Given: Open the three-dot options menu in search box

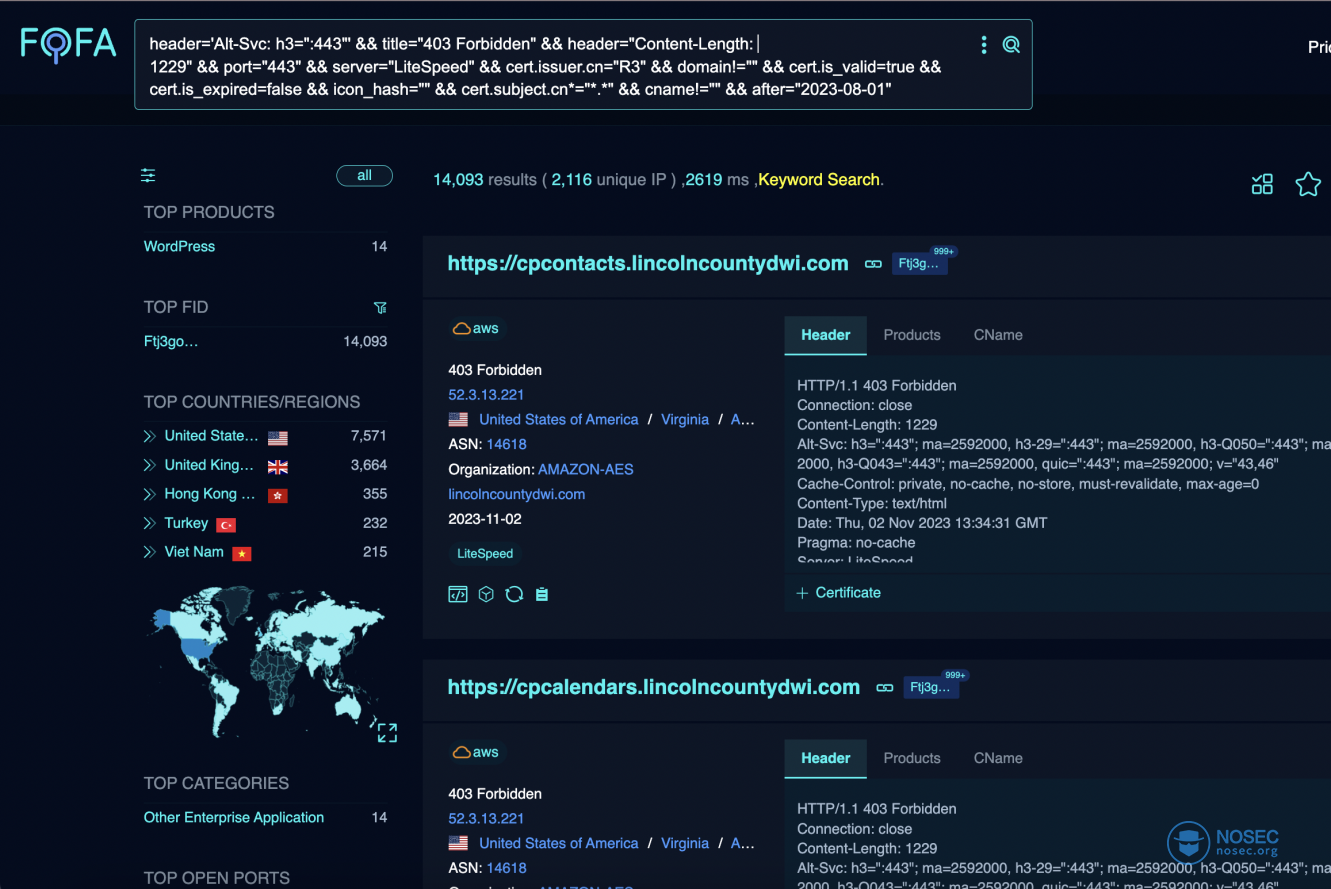Looking at the screenshot, I should tap(984, 45).
